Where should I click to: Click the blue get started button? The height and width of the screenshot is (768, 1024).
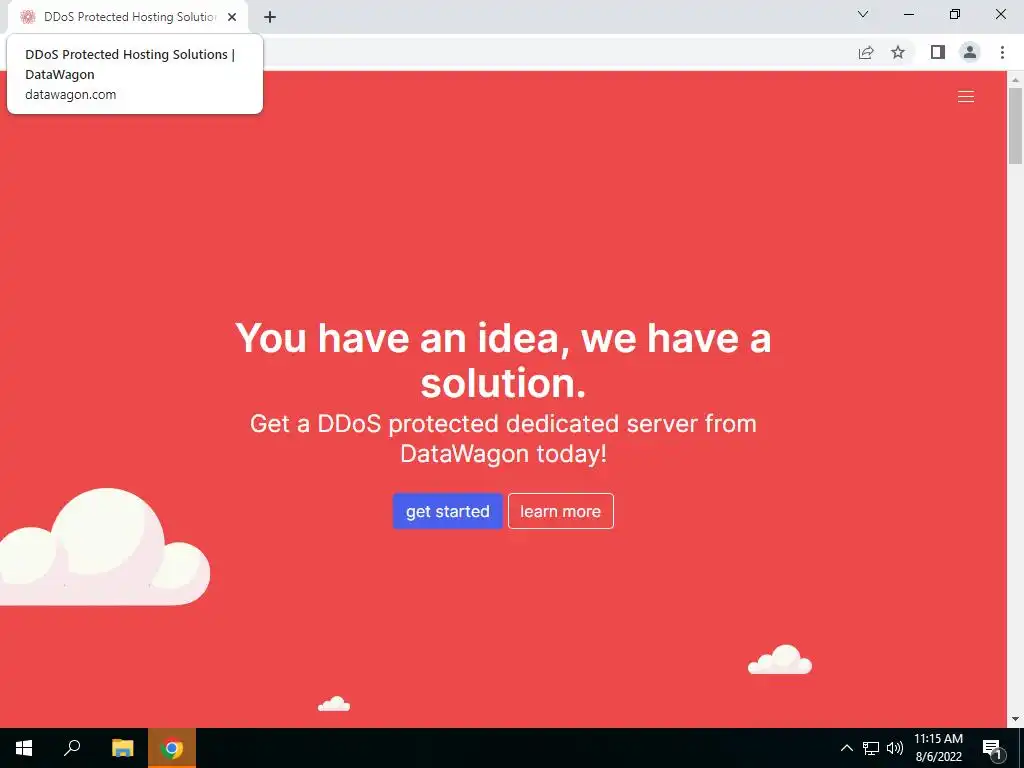447,511
